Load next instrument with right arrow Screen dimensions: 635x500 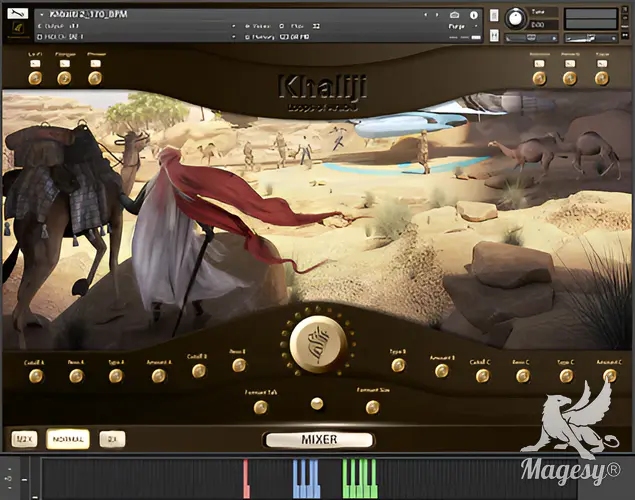(x=437, y=15)
